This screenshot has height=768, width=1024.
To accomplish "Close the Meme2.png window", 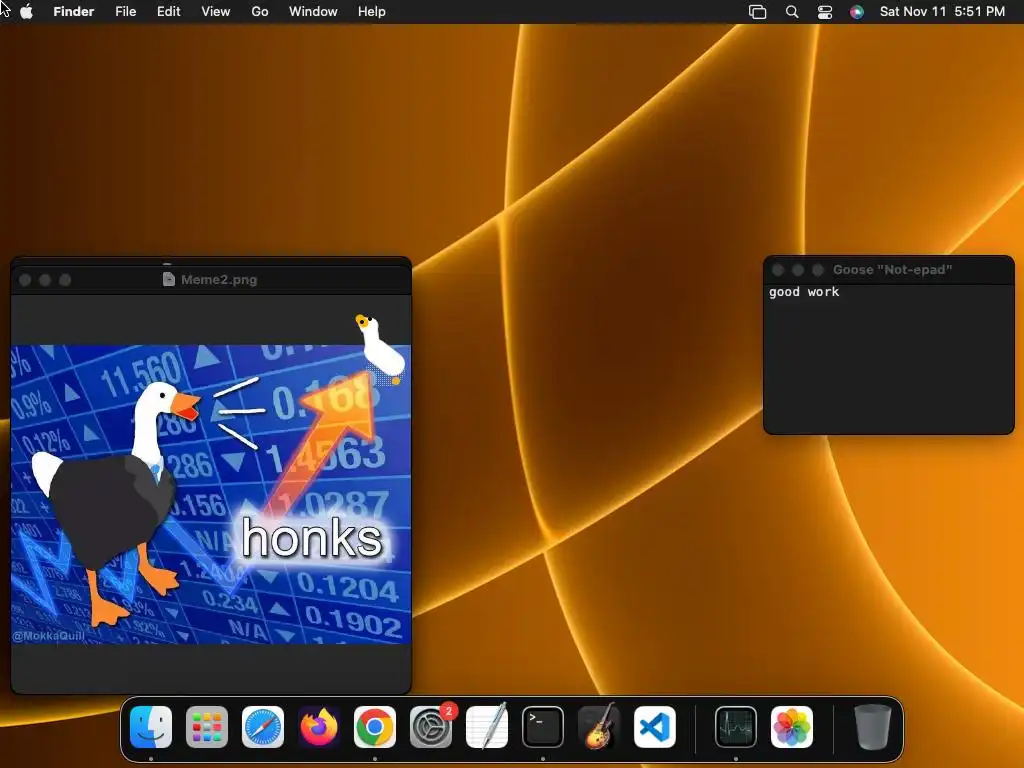I will pyautogui.click(x=25, y=280).
